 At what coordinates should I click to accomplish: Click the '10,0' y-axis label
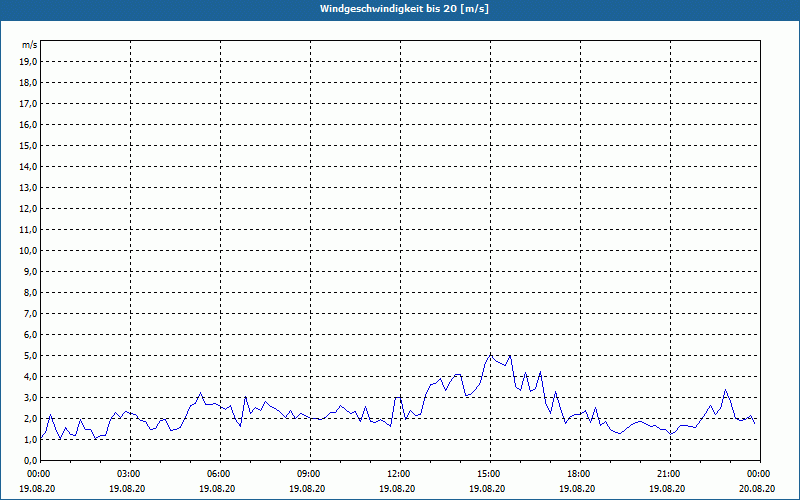point(28,251)
